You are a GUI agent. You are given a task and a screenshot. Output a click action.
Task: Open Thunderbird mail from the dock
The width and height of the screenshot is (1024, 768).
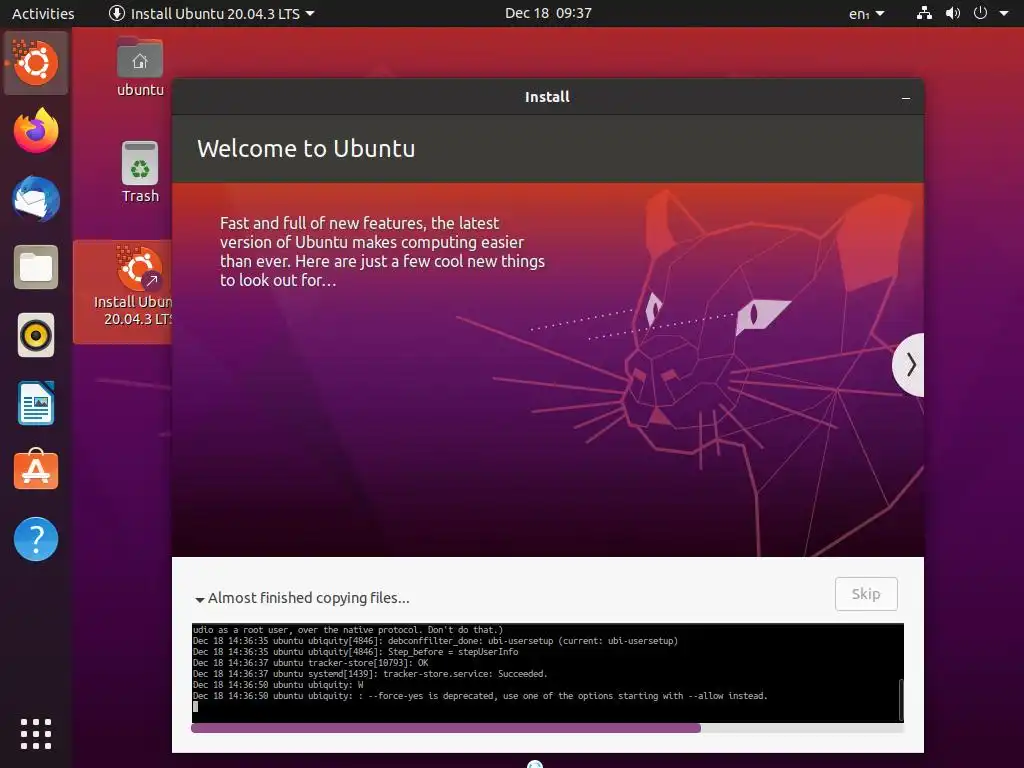tap(36, 199)
